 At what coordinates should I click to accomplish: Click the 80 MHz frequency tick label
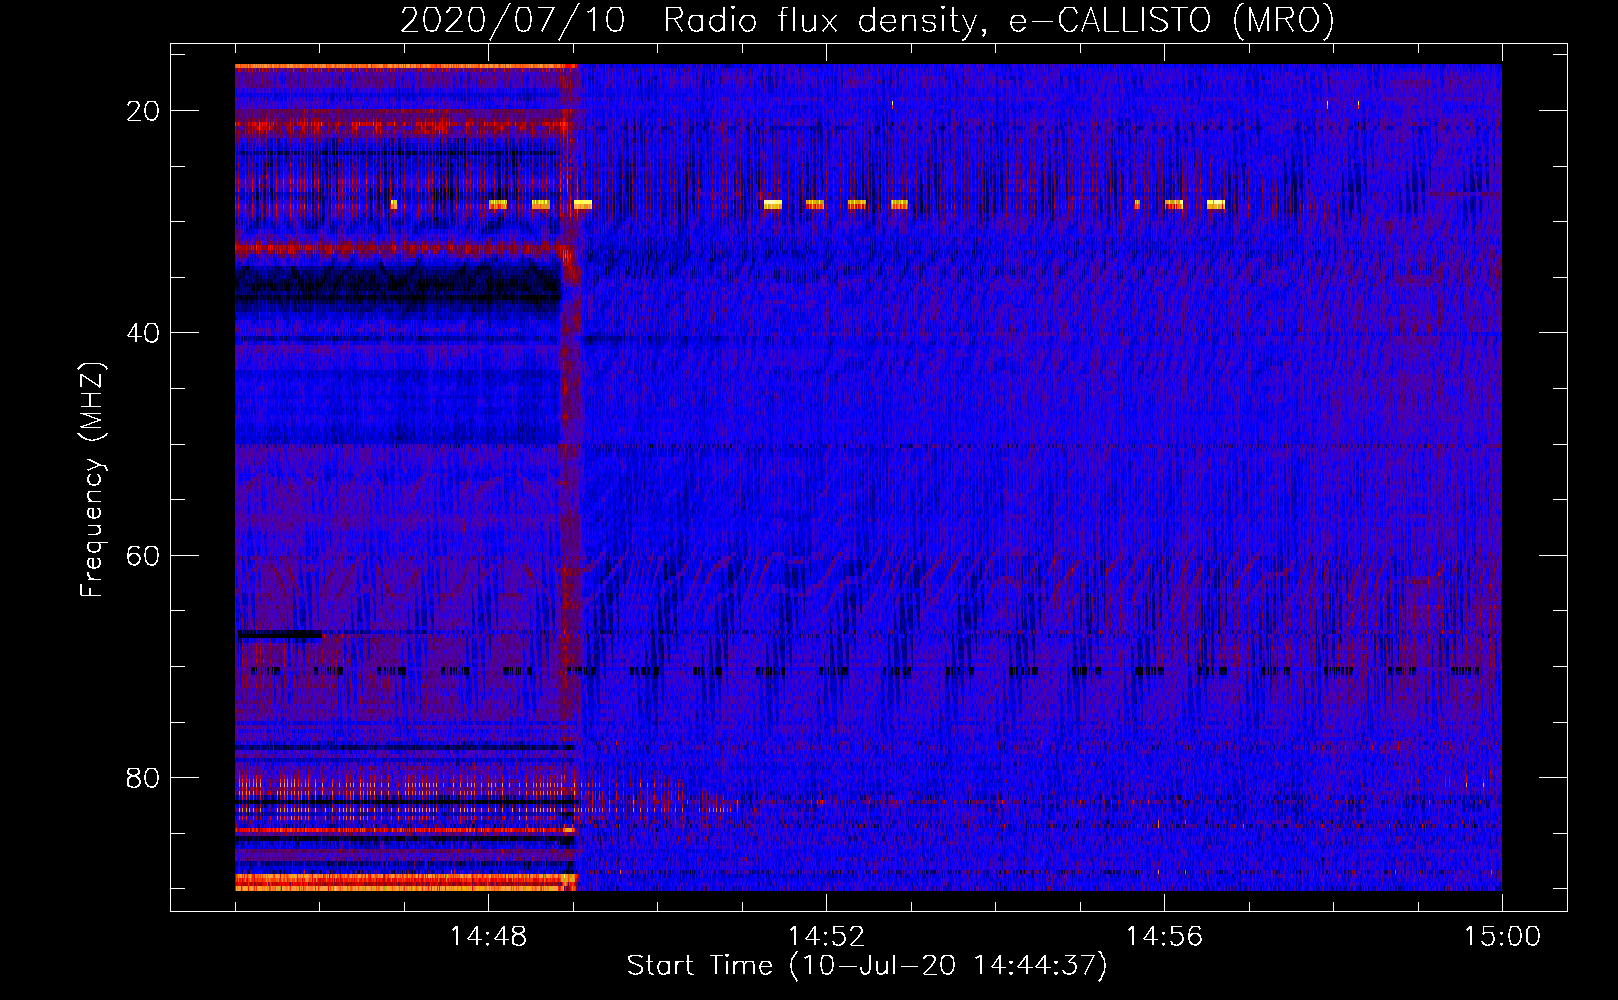[143, 777]
